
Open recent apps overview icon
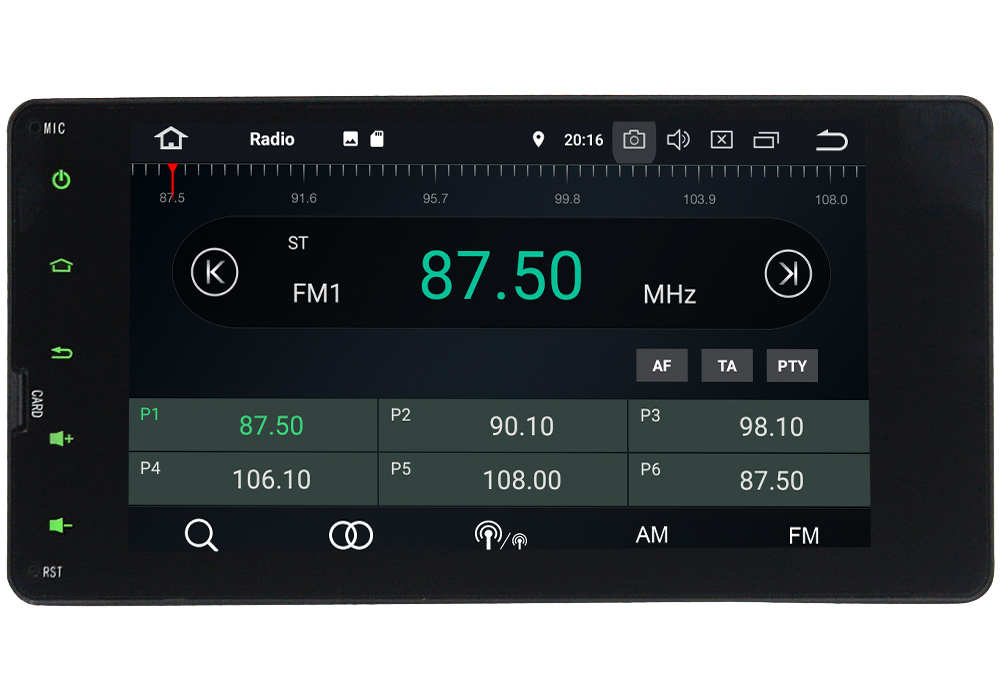coord(766,140)
